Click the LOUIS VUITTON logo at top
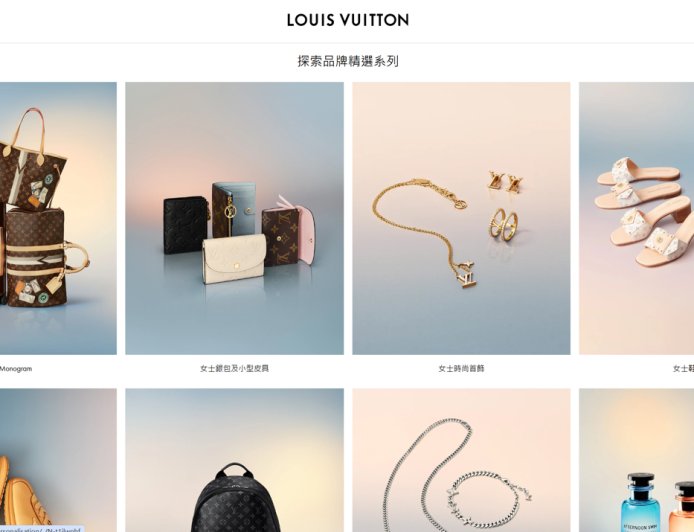 348,20
